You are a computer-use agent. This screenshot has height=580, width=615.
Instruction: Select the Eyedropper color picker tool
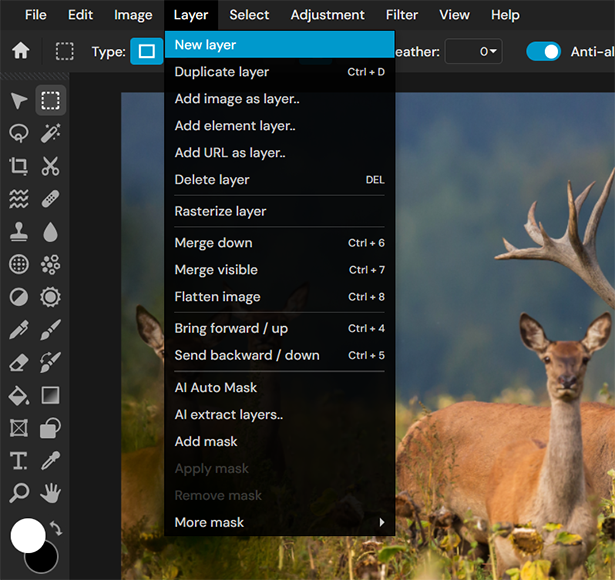51,461
